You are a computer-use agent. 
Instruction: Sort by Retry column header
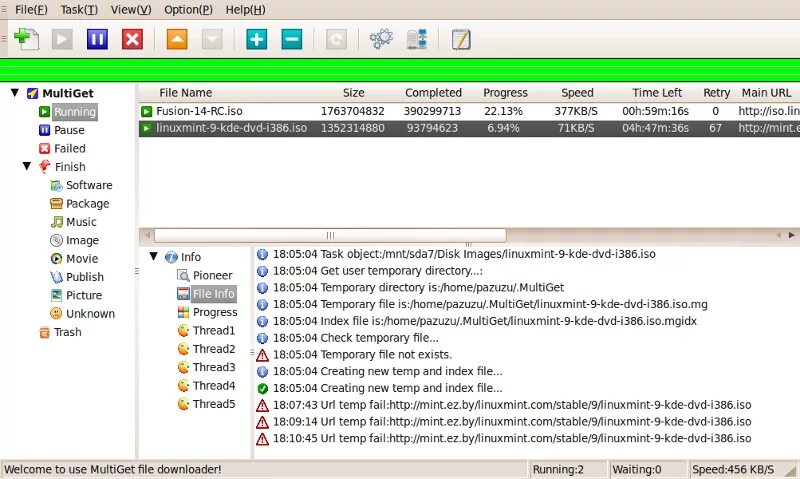[x=716, y=93]
